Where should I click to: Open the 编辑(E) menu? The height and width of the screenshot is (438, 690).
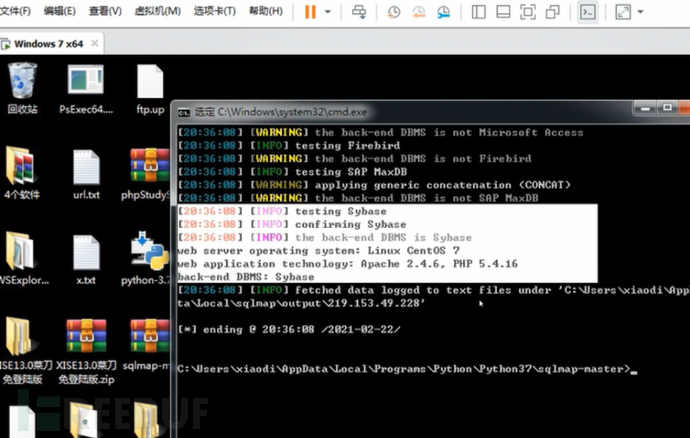(x=59, y=11)
